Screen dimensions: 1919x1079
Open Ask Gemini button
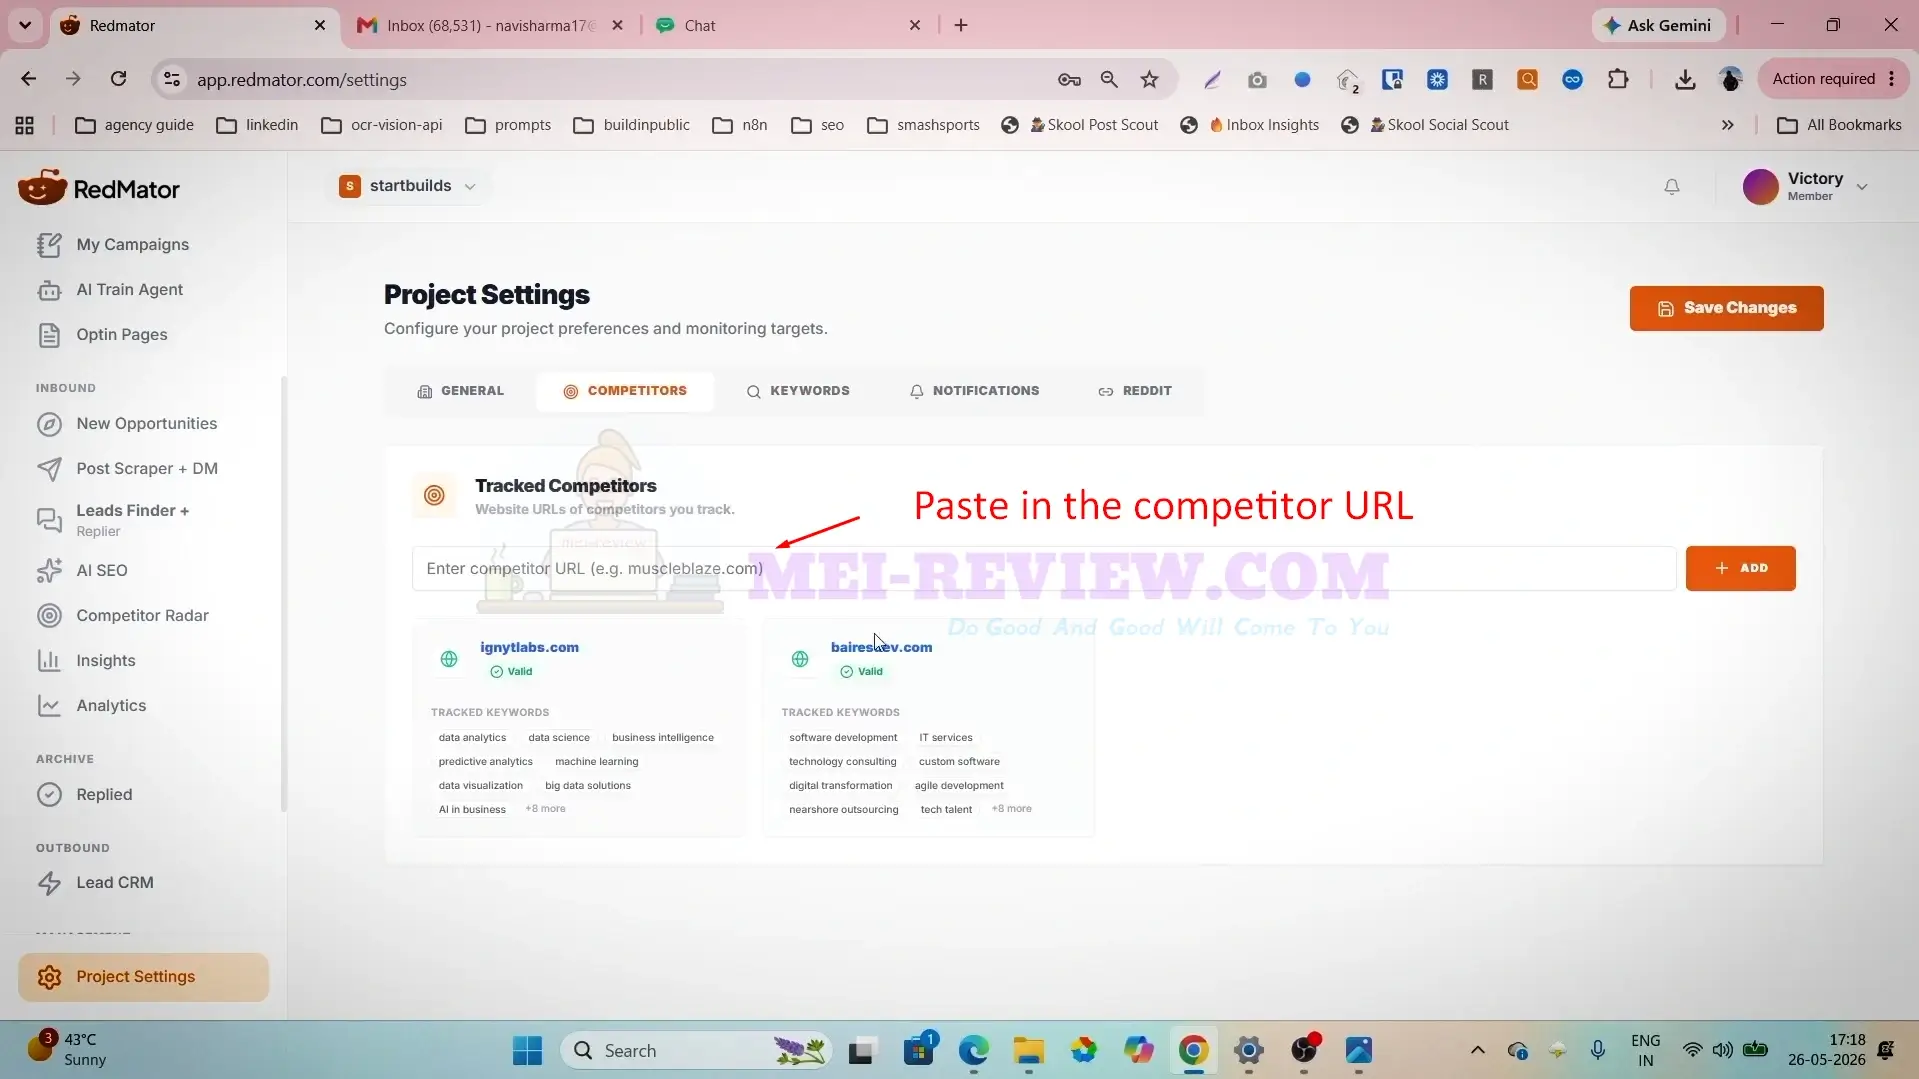(1658, 25)
